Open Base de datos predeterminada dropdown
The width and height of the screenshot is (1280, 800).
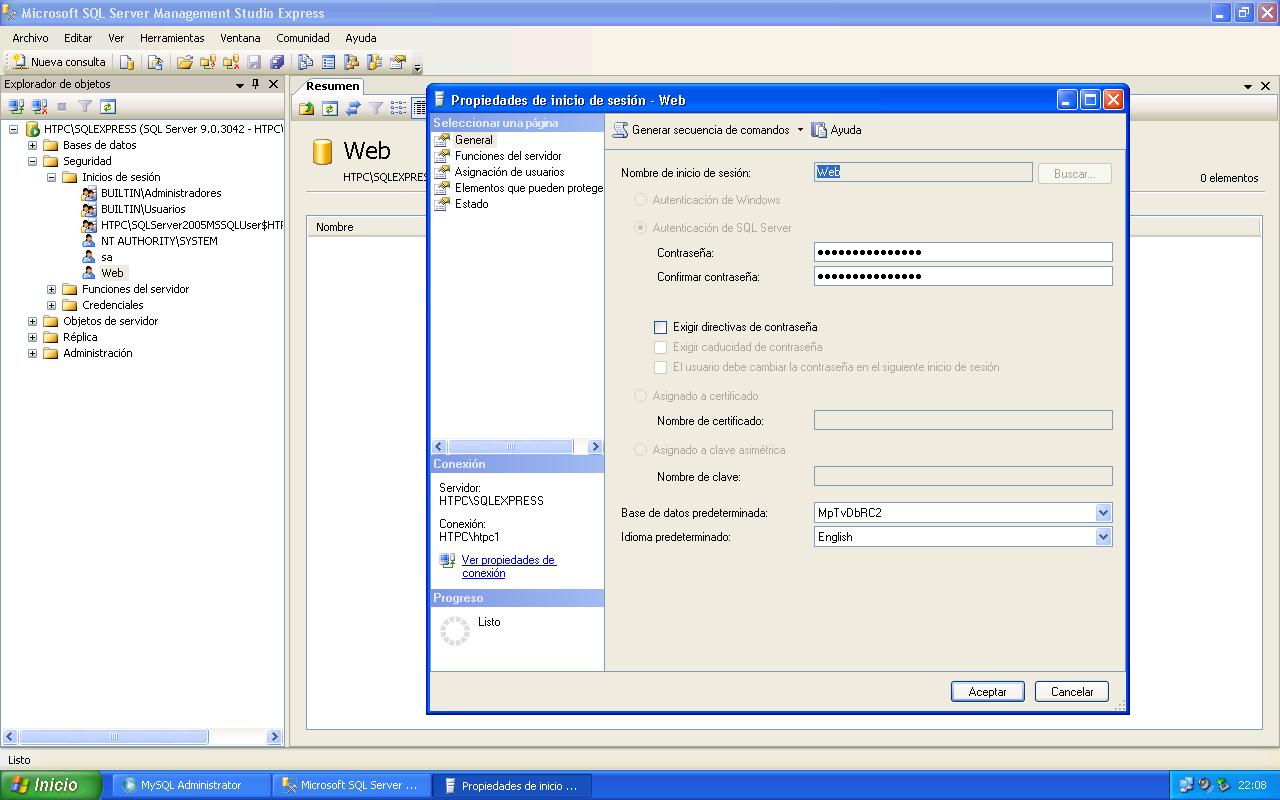tap(1103, 513)
